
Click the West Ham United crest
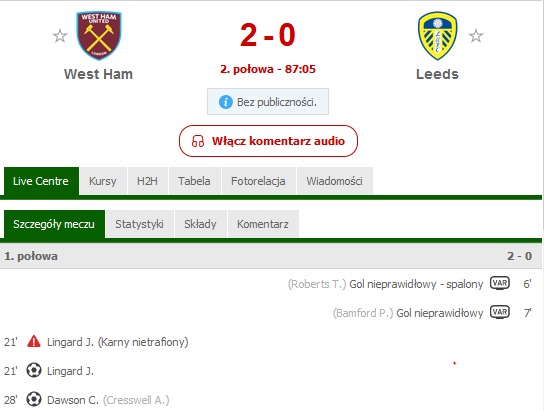(x=99, y=36)
